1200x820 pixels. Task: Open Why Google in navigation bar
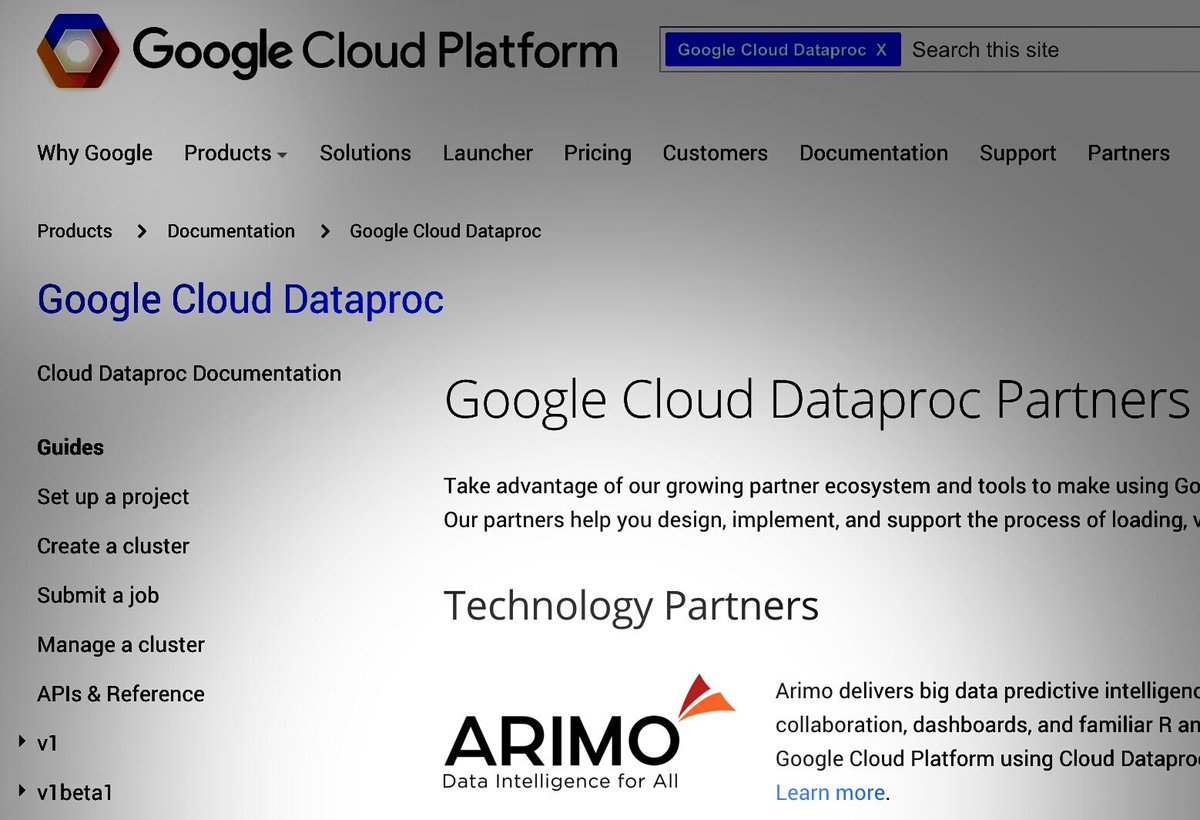pyautogui.click(x=95, y=153)
